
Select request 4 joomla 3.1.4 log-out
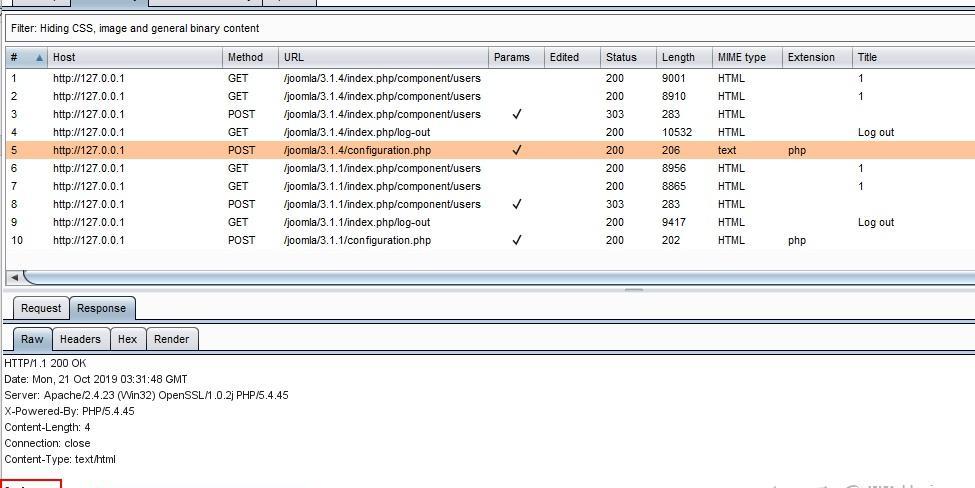pos(490,132)
